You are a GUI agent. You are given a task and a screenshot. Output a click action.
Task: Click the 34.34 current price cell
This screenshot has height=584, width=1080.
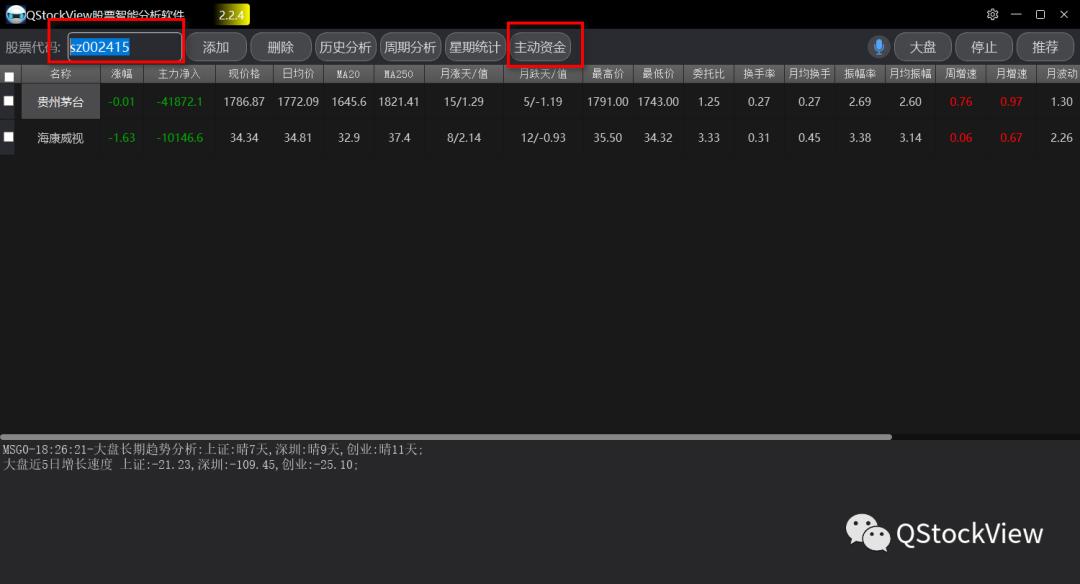pyautogui.click(x=244, y=138)
